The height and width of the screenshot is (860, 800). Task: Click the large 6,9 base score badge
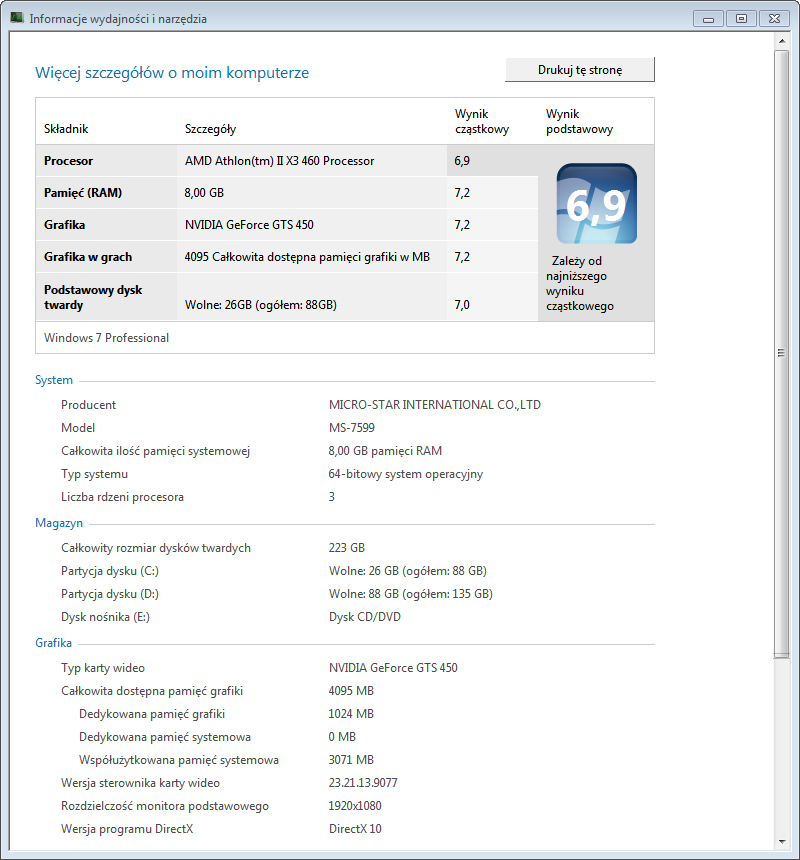596,205
